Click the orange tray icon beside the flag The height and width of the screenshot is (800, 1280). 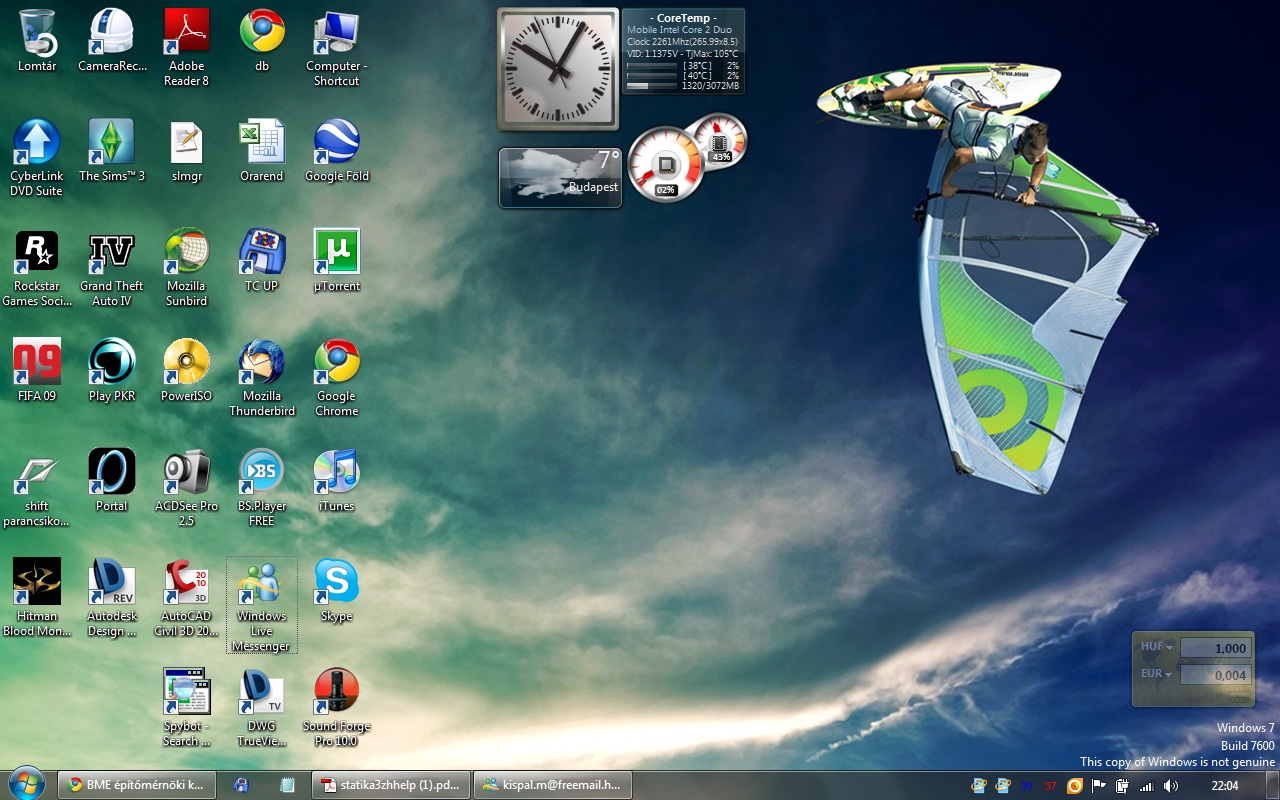(1075, 786)
